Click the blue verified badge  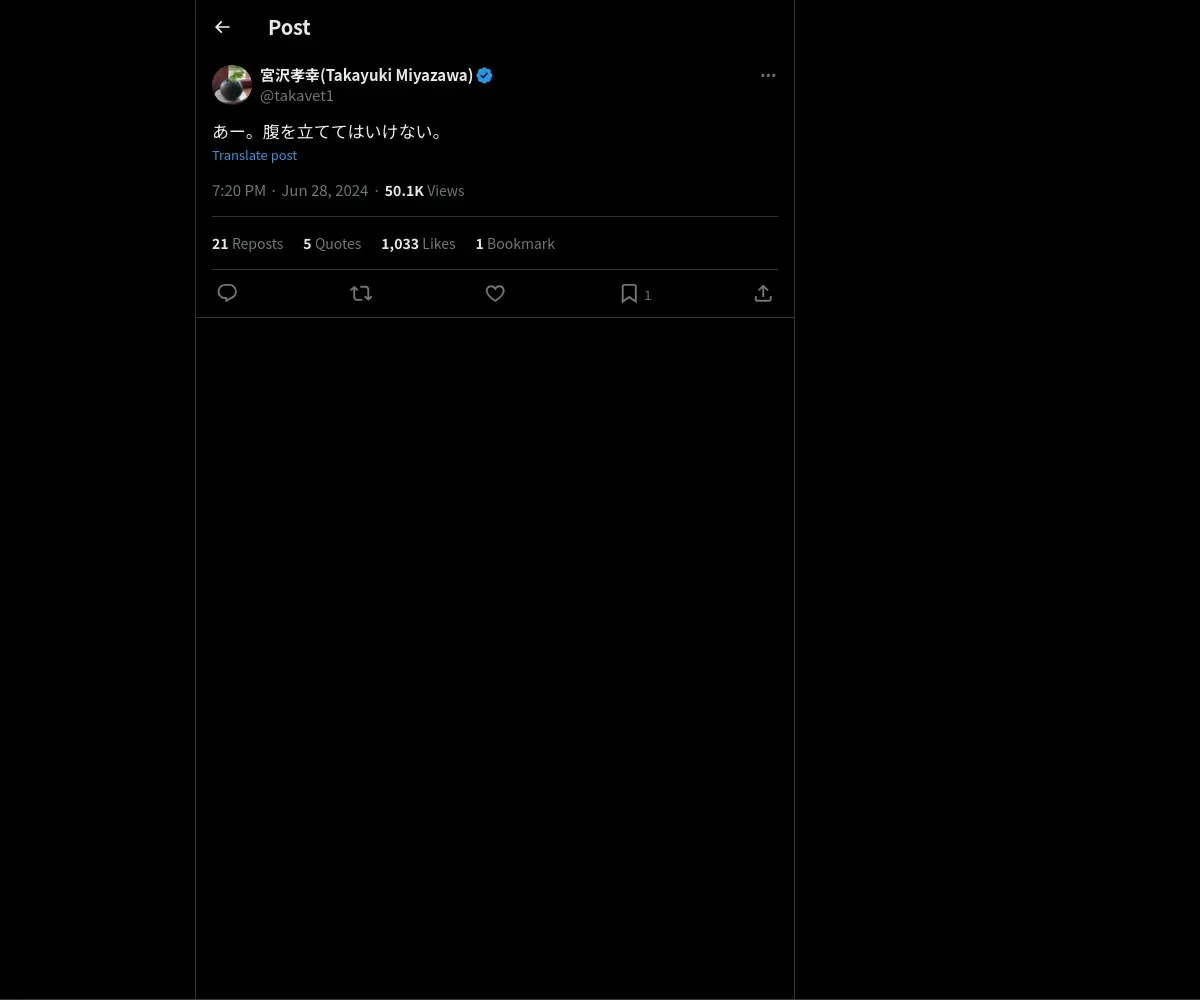pos(485,75)
